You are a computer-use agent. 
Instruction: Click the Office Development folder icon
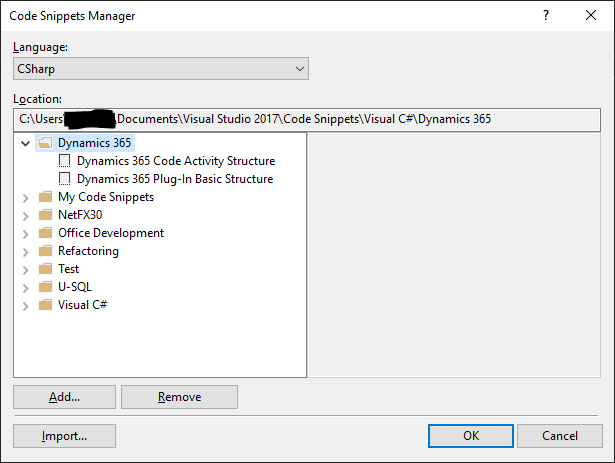pos(45,233)
